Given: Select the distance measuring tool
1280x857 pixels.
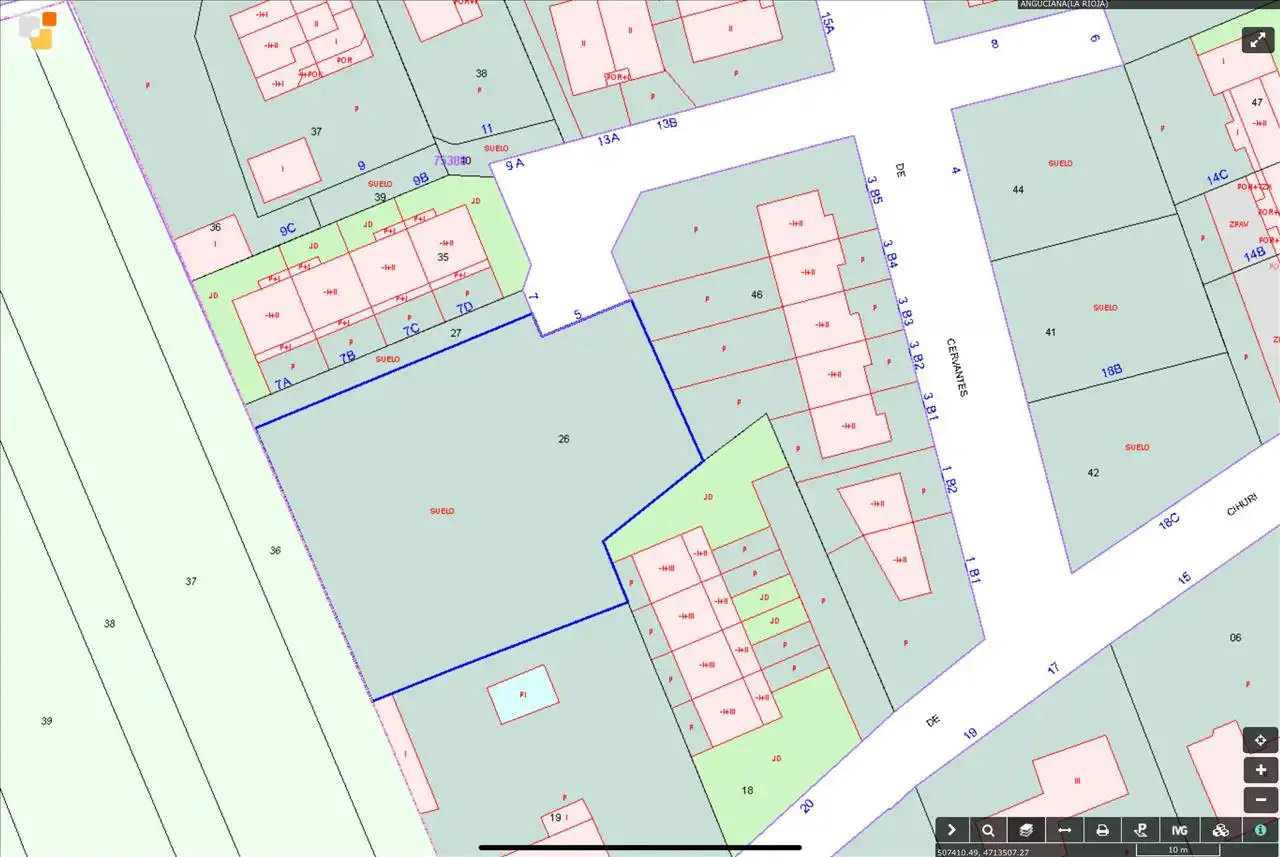Looking at the screenshot, I should [1065, 830].
